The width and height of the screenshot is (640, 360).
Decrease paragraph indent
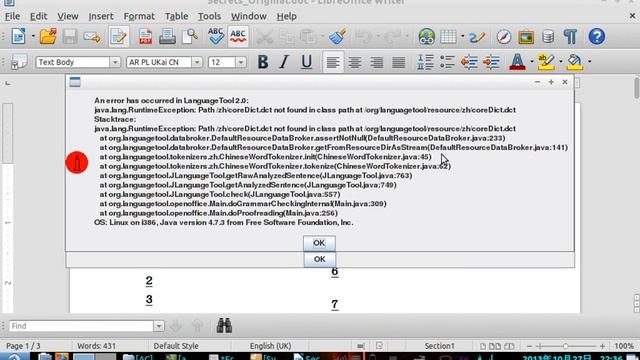coord(469,62)
